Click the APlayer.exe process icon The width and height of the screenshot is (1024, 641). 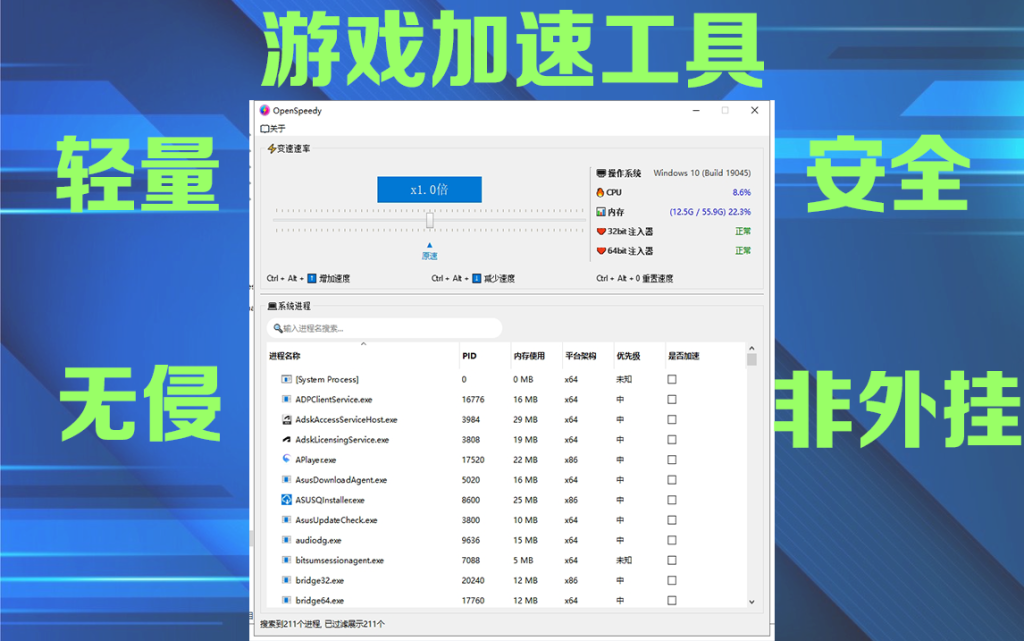tap(286, 459)
